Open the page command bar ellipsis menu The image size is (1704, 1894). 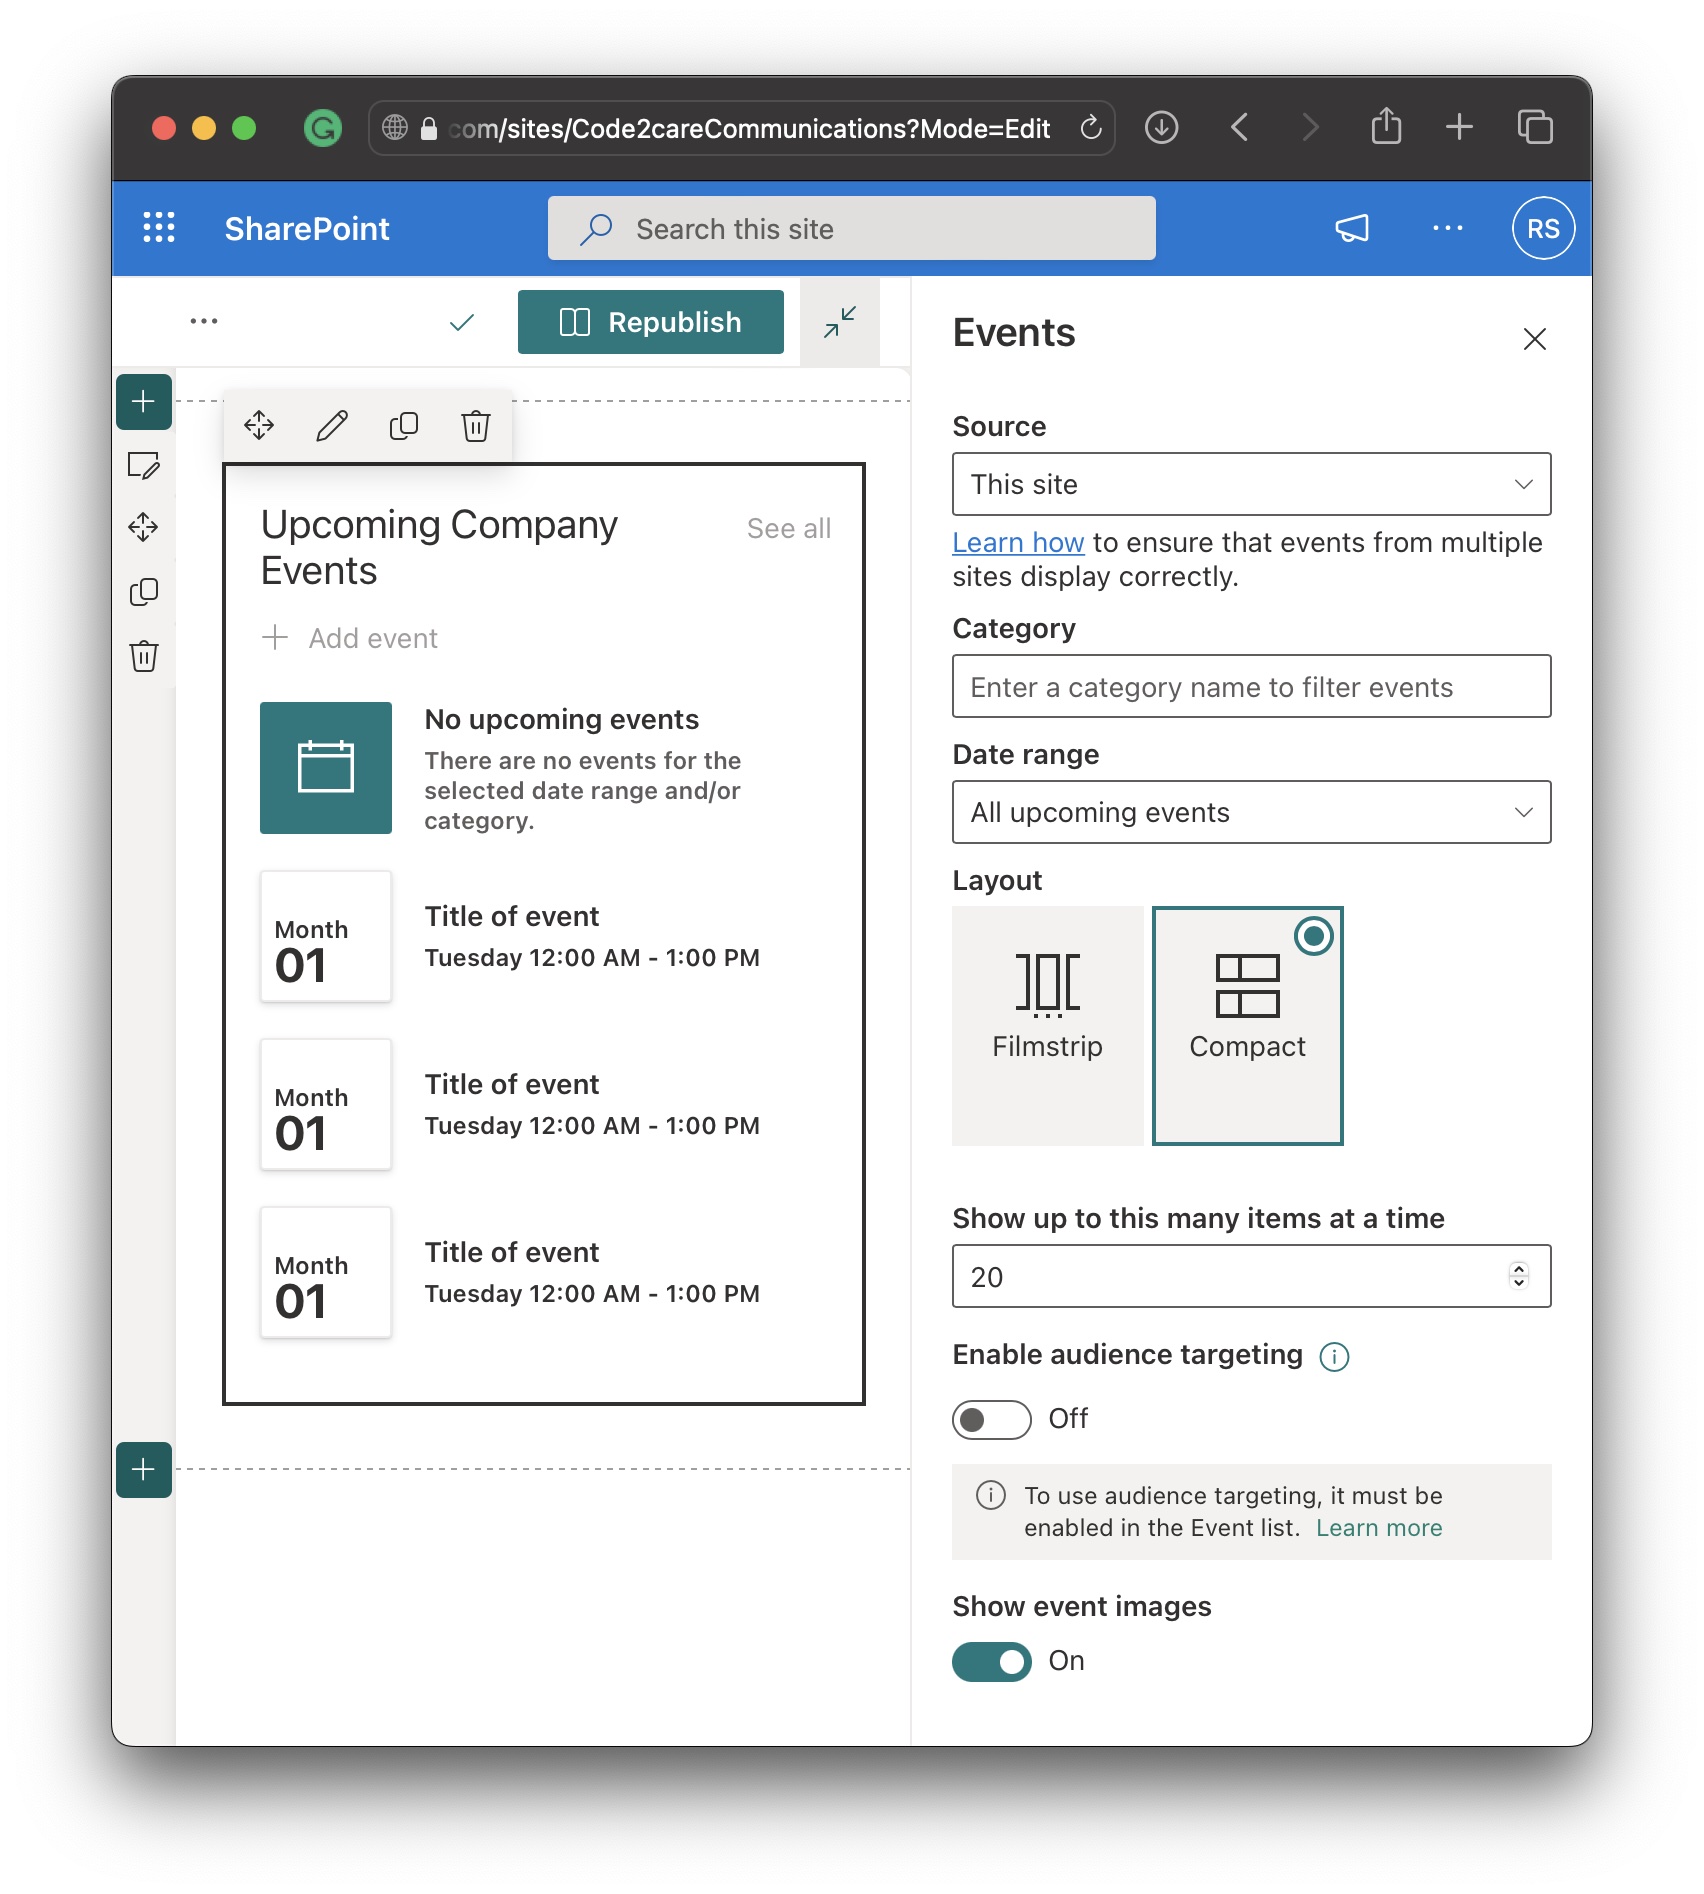coord(204,321)
